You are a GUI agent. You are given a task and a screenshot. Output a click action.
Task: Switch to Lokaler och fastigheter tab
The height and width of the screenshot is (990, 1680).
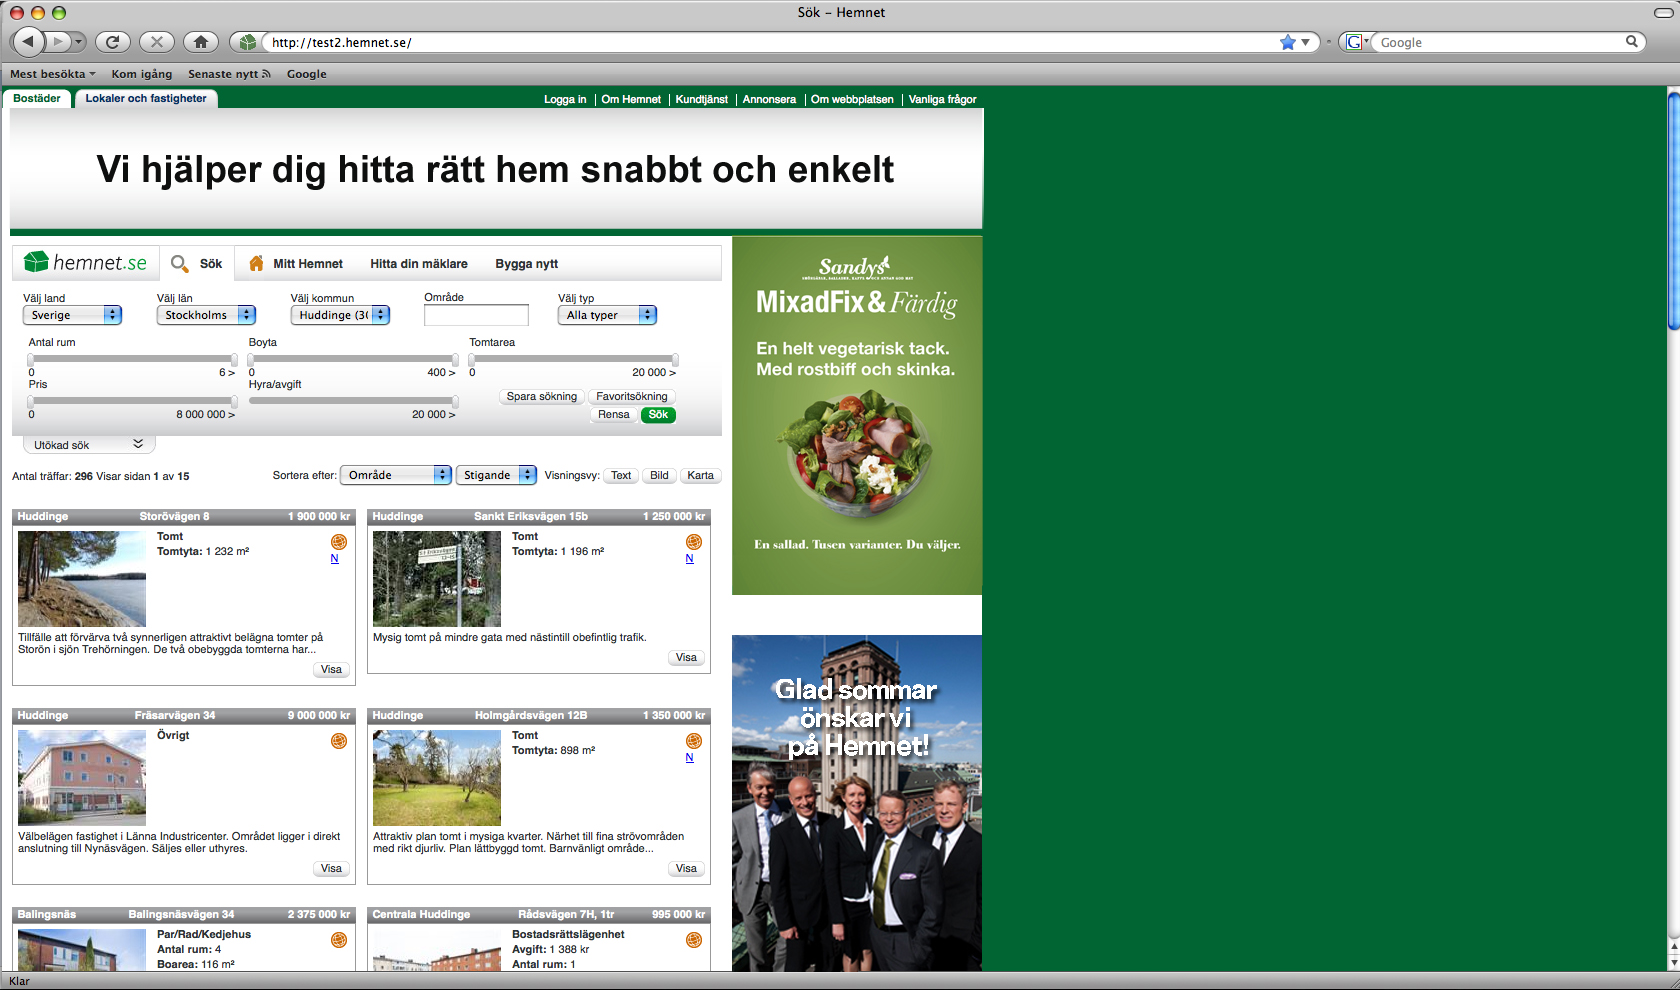(x=146, y=98)
